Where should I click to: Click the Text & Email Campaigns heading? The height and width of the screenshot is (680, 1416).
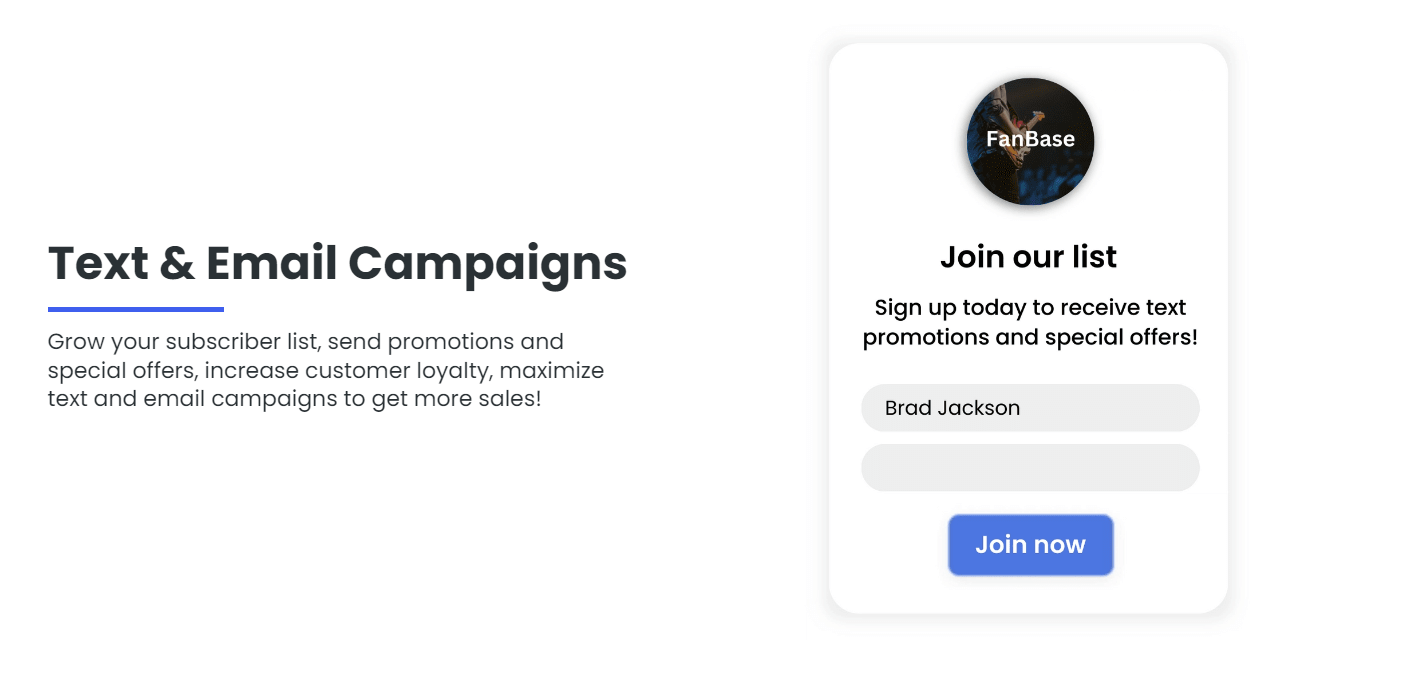coord(338,263)
